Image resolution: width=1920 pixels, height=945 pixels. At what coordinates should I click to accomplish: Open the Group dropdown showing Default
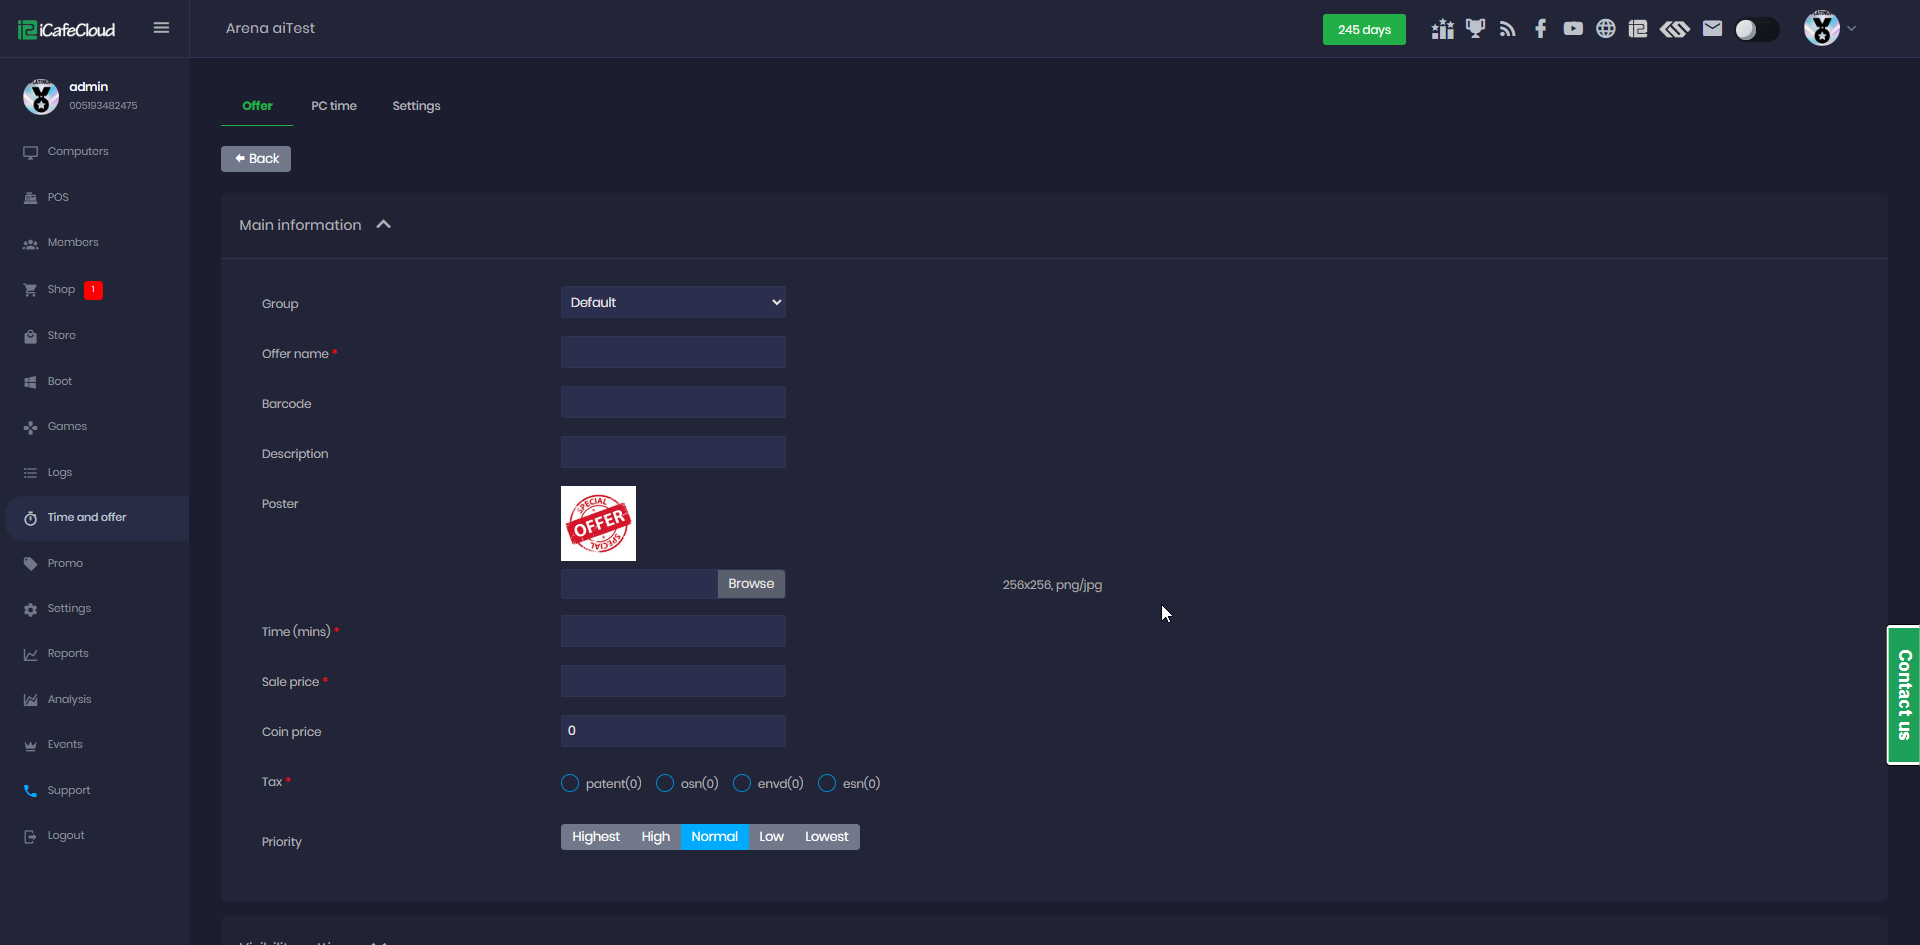(x=673, y=302)
